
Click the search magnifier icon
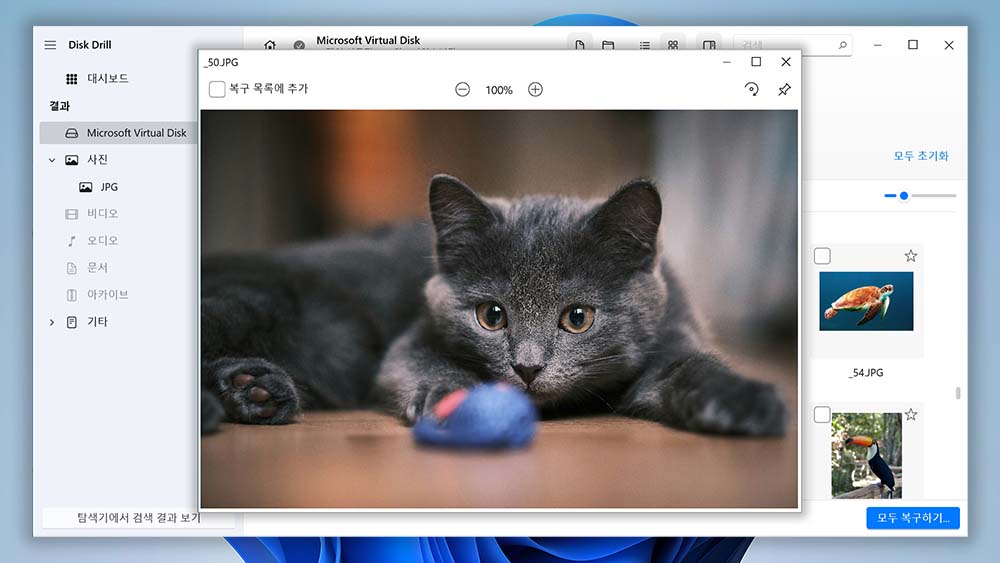842,45
